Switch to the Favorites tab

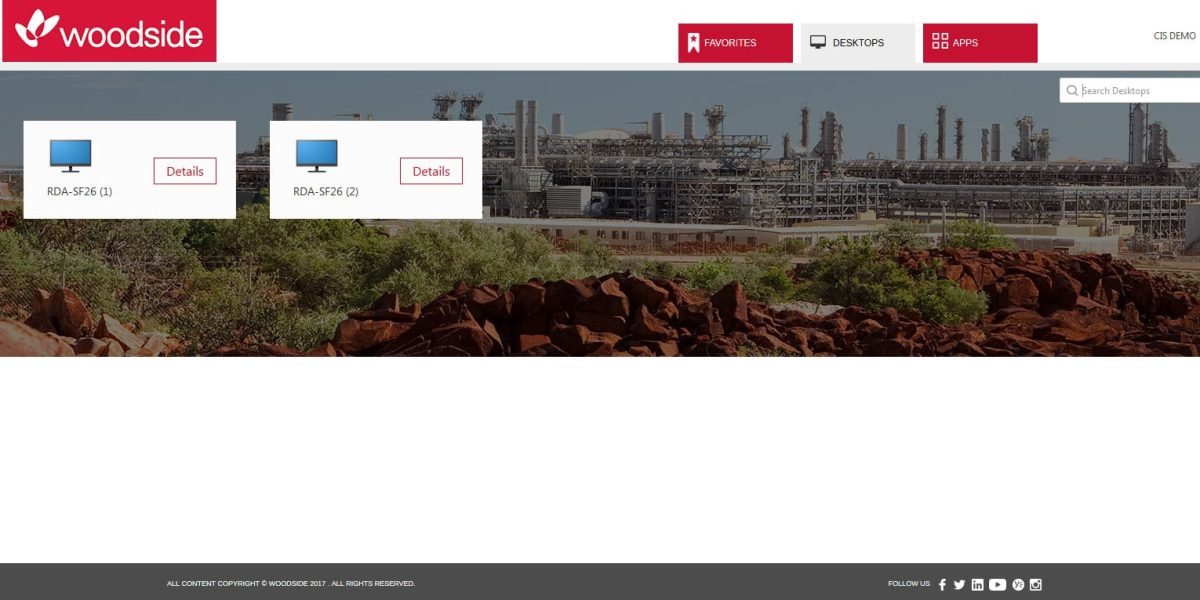[736, 42]
